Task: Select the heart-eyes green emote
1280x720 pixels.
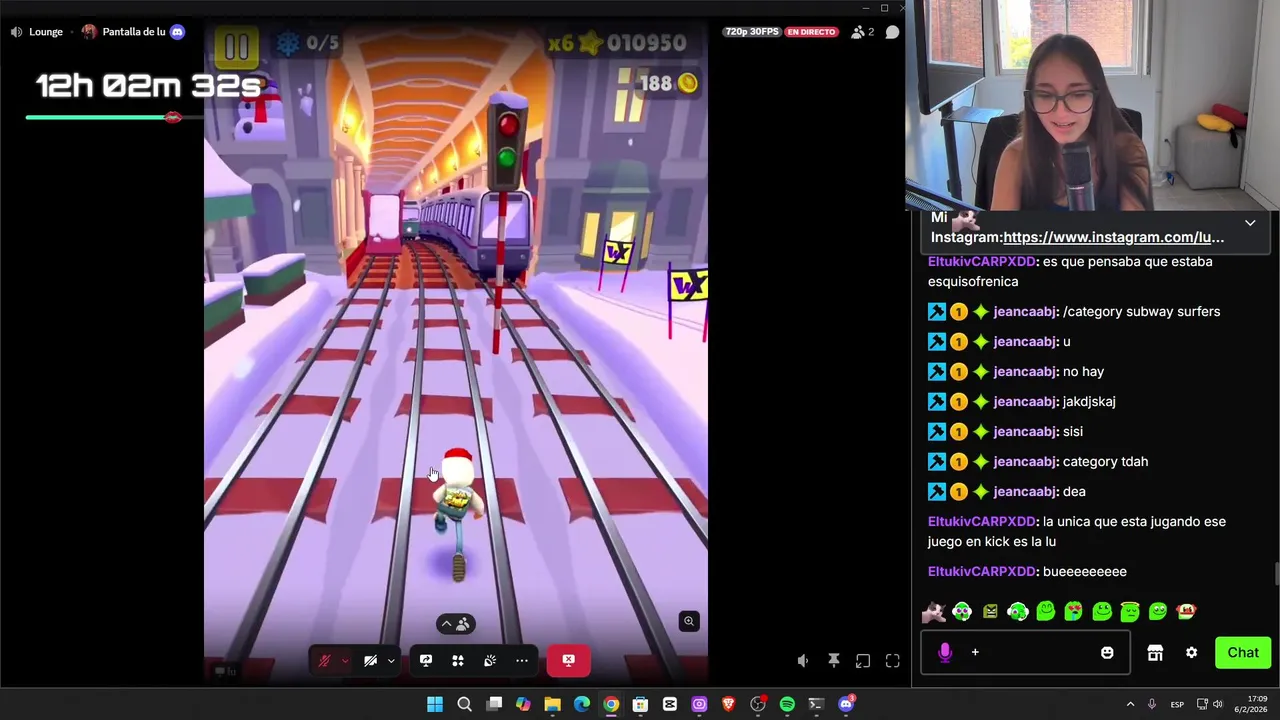Action: (1074, 611)
